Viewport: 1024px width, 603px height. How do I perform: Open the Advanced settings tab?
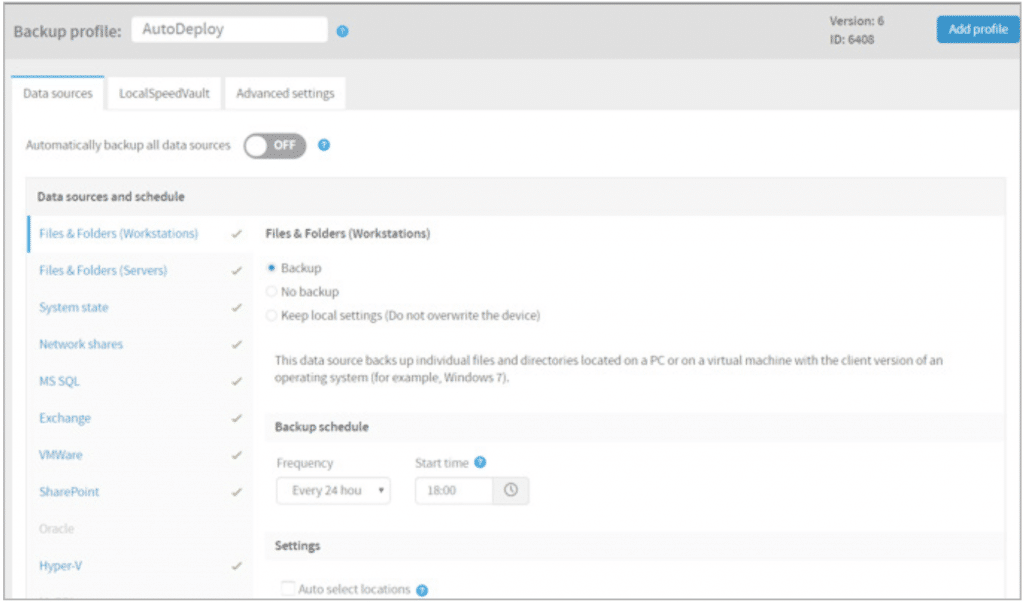pyautogui.click(x=285, y=94)
